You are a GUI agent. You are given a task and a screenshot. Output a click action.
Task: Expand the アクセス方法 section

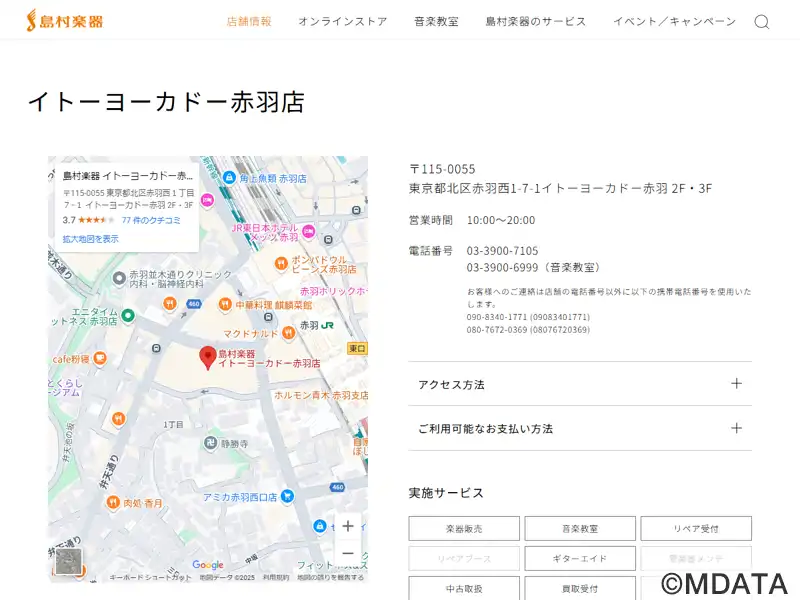(x=580, y=384)
